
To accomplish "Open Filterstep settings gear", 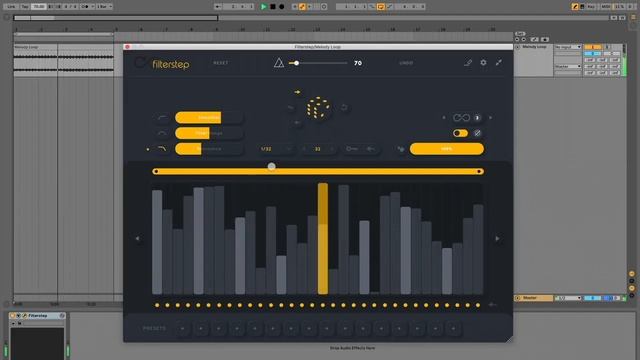I will [483, 63].
